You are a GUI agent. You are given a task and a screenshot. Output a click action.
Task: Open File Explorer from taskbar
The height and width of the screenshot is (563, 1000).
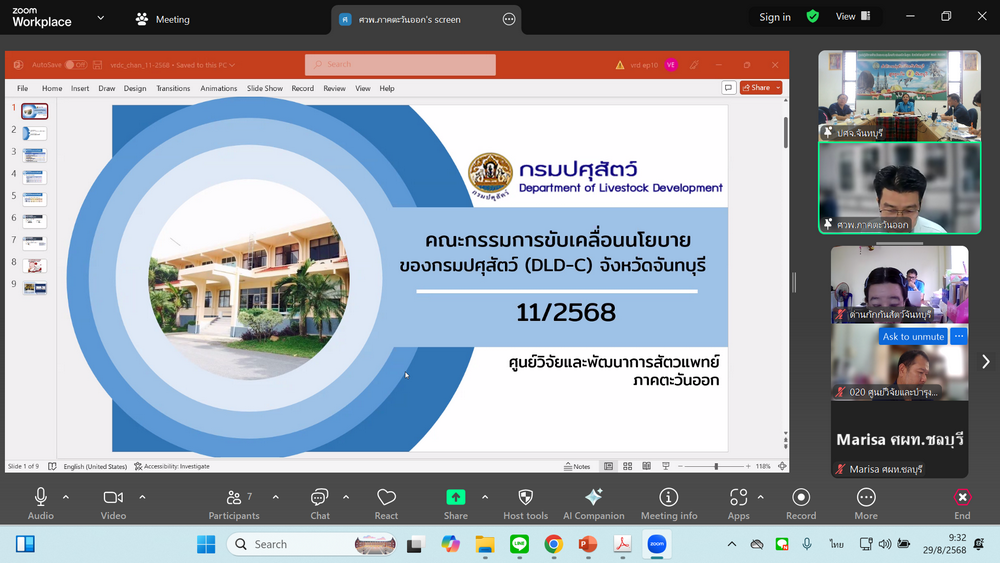(x=485, y=544)
